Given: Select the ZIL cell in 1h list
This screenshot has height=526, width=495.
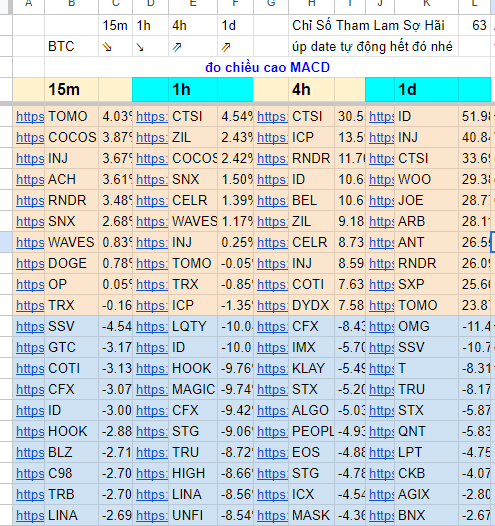Looking at the screenshot, I should tap(193, 138).
